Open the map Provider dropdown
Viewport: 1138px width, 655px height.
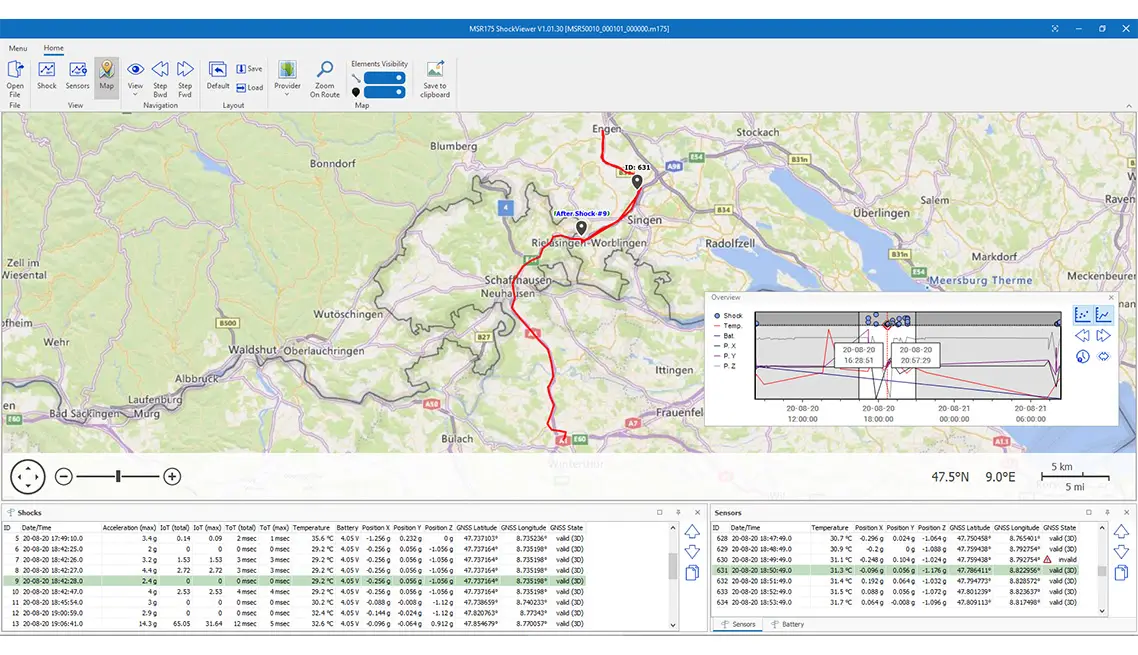point(287,77)
